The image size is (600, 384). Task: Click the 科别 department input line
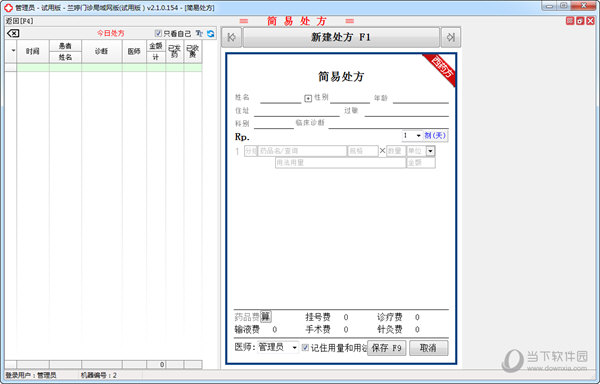pyautogui.click(x=273, y=124)
